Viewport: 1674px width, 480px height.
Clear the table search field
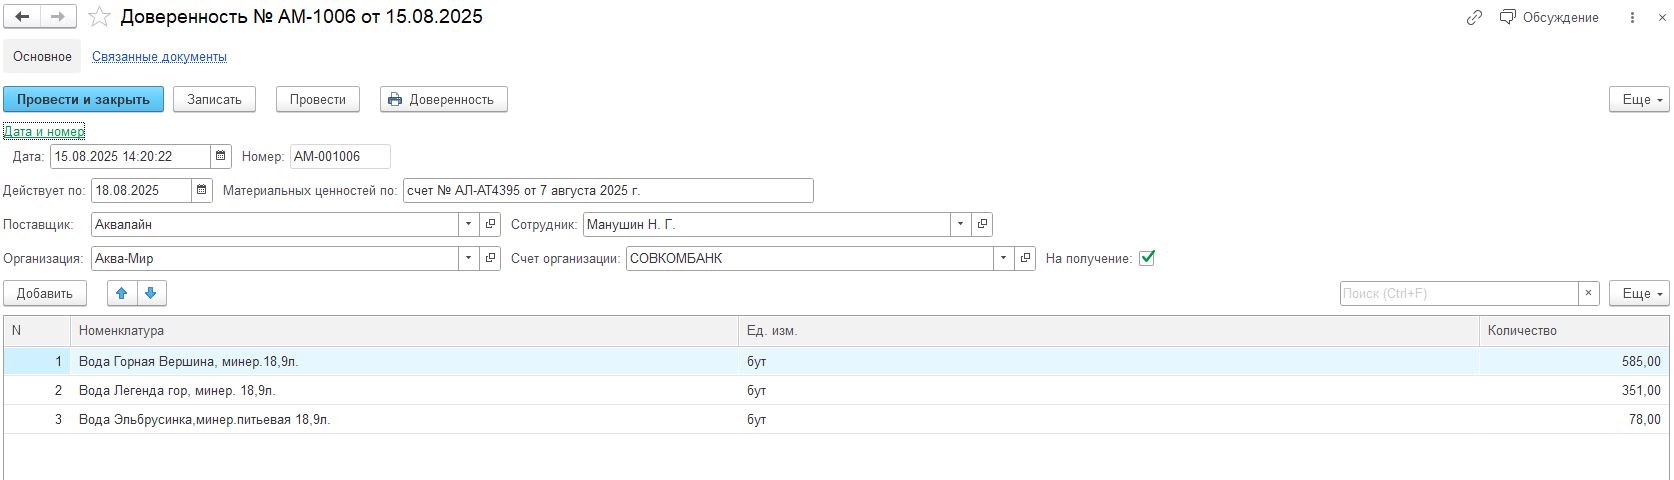[x=1588, y=293]
